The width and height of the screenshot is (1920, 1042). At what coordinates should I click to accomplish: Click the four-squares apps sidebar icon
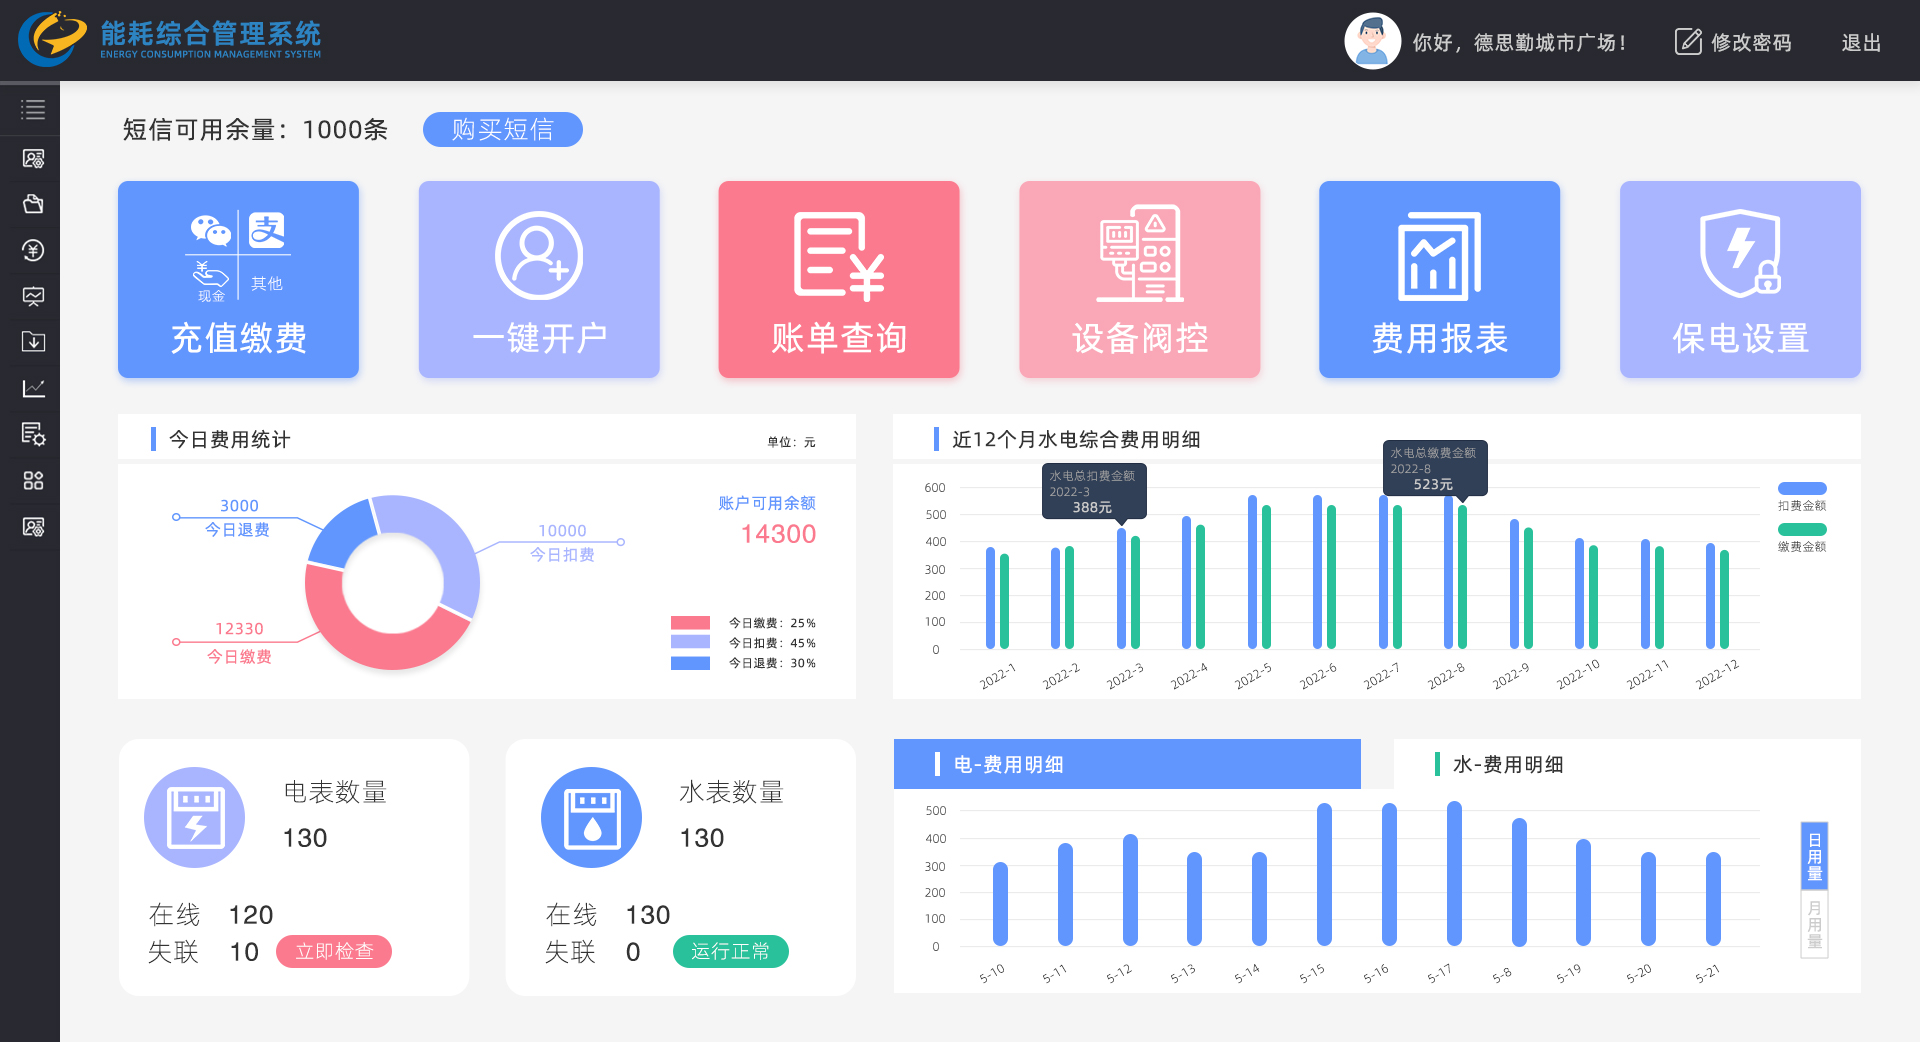(33, 481)
